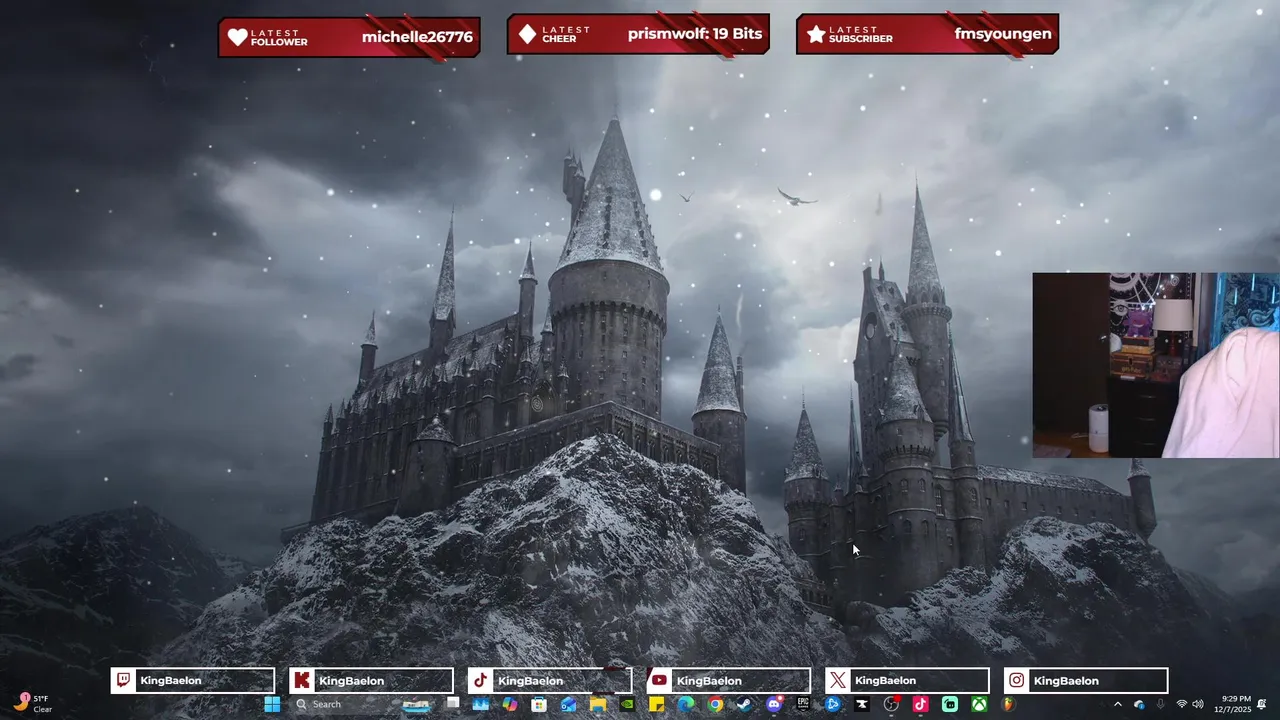Click the YouTube KingBaelon banner

coord(729,681)
